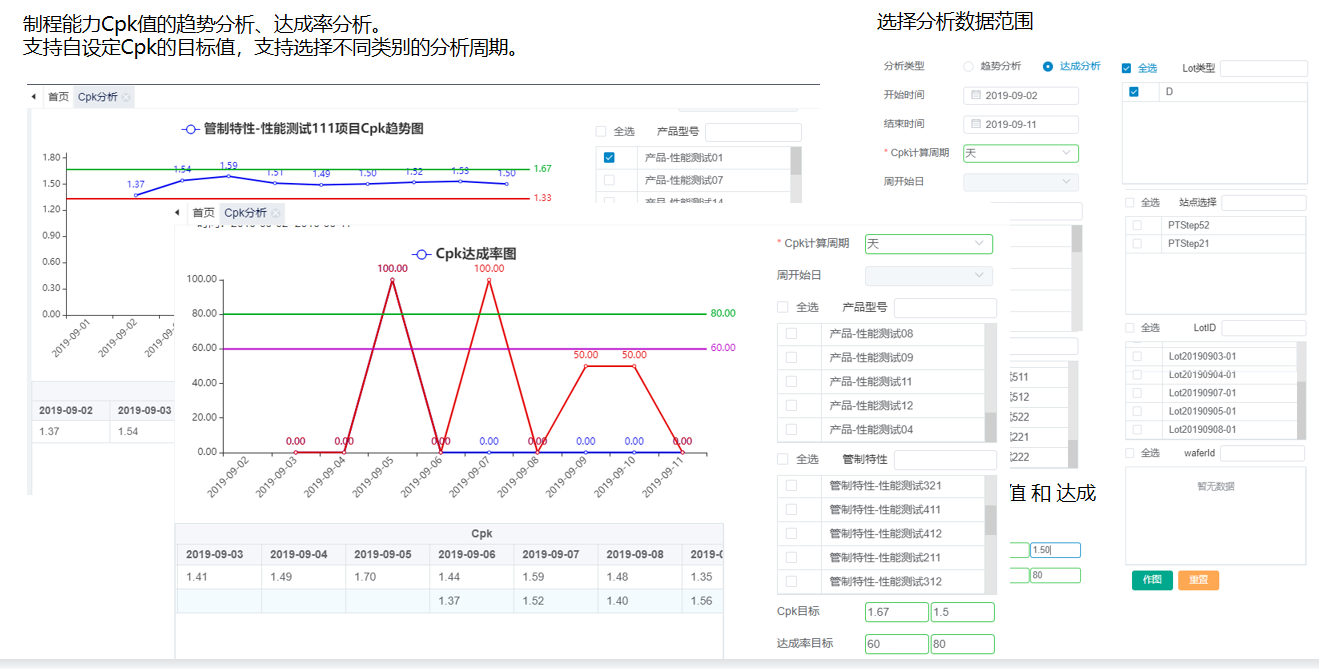The image size is (1319, 669).
Task: Select the 趋势分析 radio button
Action: click(x=968, y=67)
